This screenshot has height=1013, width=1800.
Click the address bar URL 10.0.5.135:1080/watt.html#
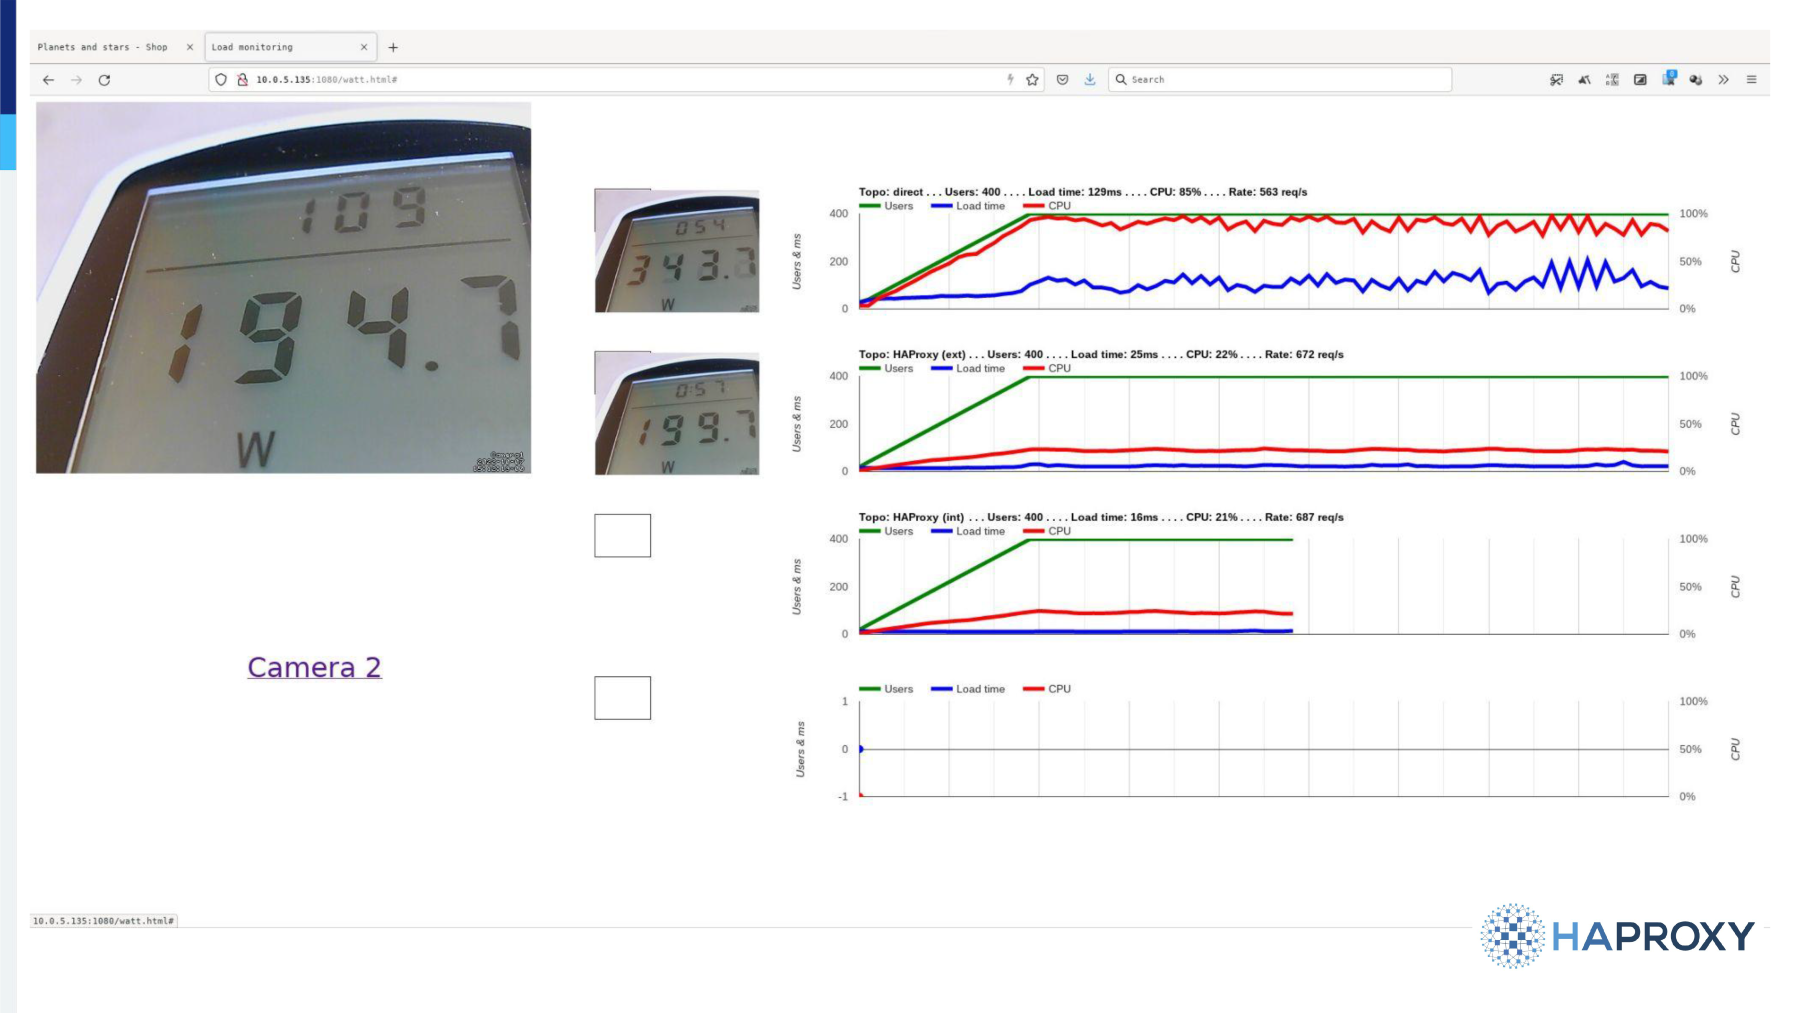[x=326, y=79]
